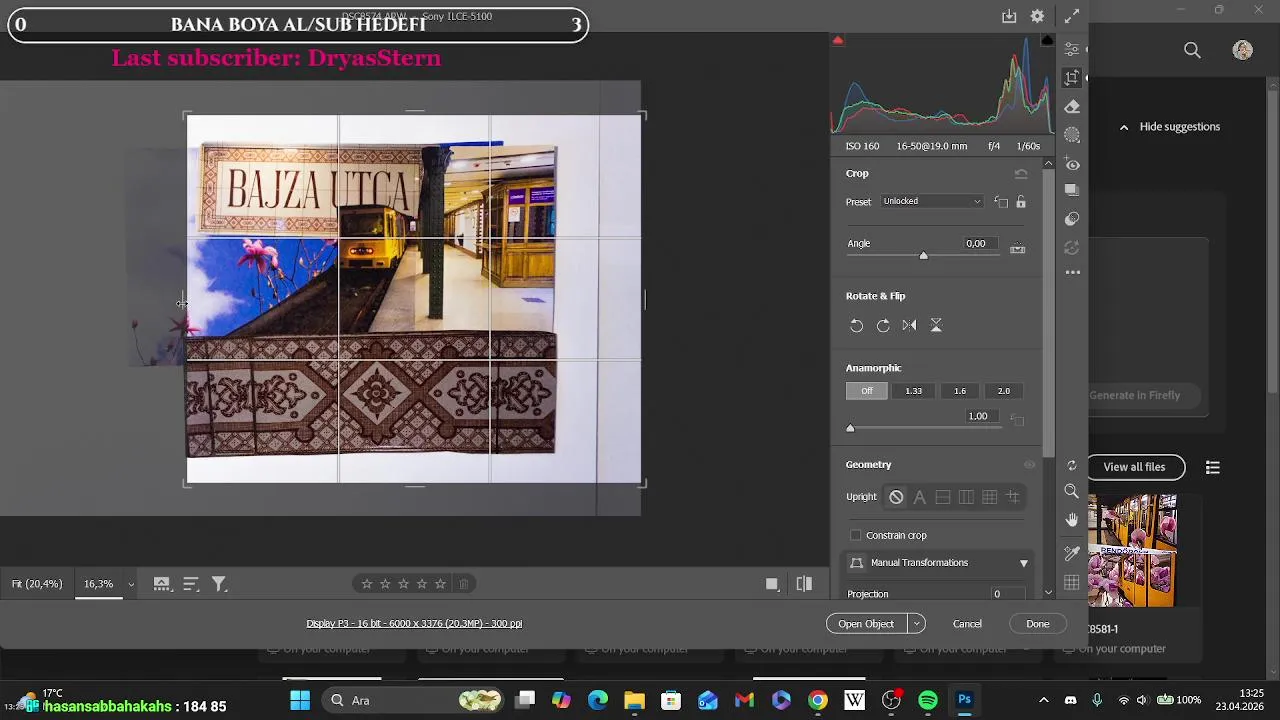Select the Crop tool in right toolbar
The width and height of the screenshot is (1280, 720).
tap(1072, 78)
